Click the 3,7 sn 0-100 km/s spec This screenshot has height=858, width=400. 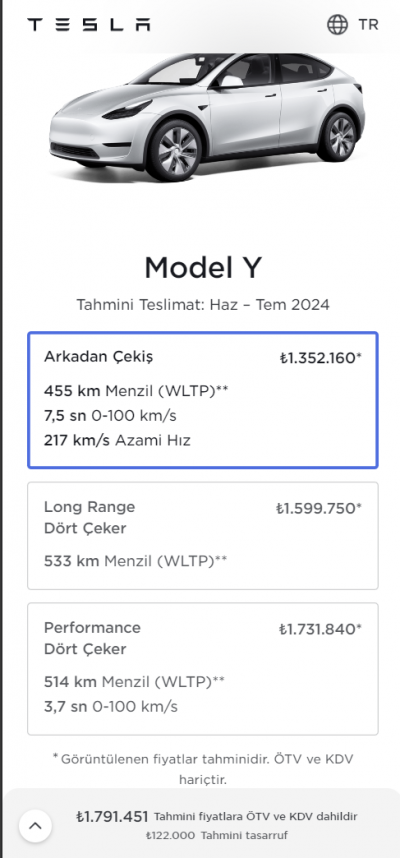click(111, 706)
